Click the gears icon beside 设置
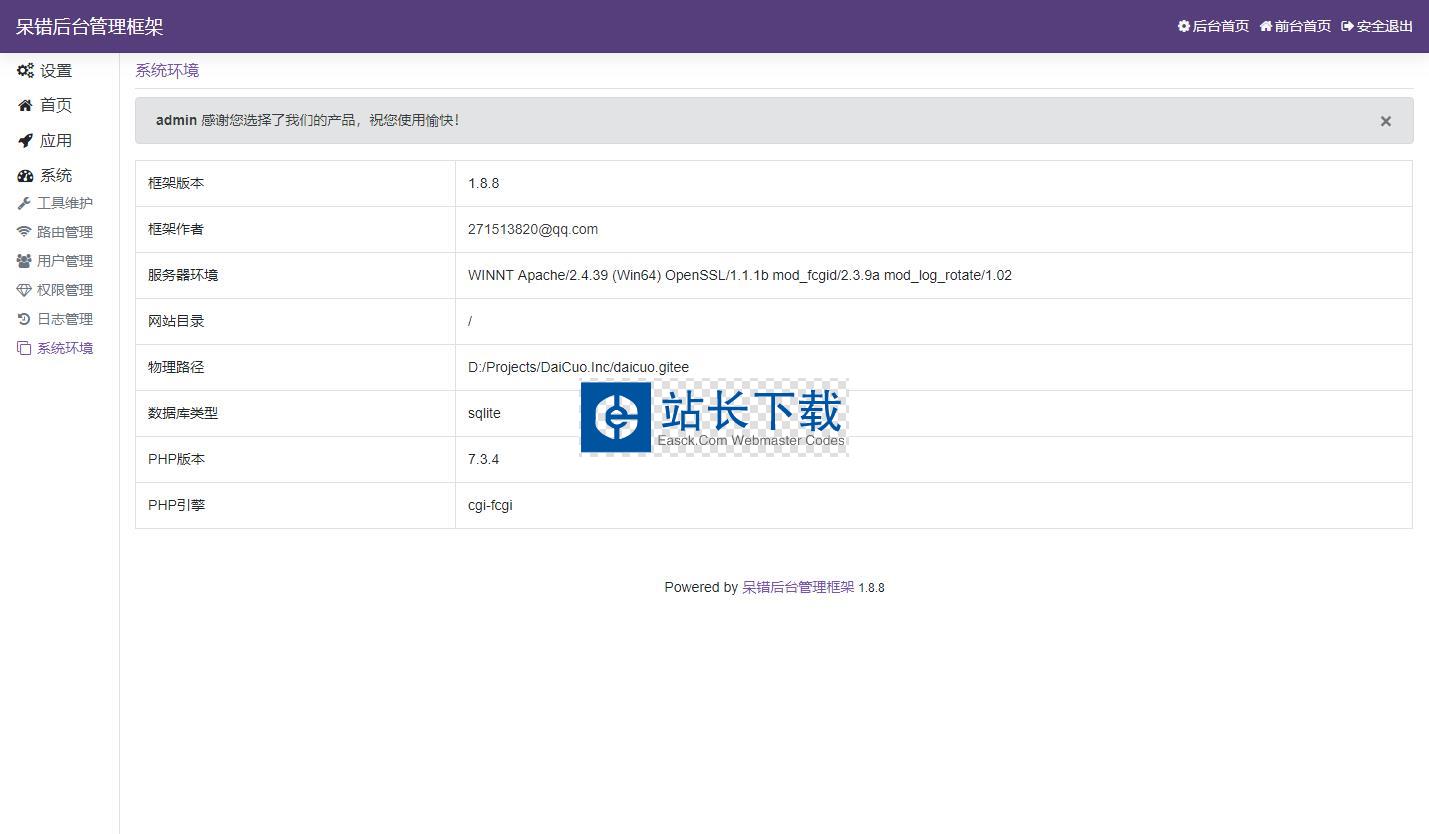The height and width of the screenshot is (834, 1429). coord(25,71)
